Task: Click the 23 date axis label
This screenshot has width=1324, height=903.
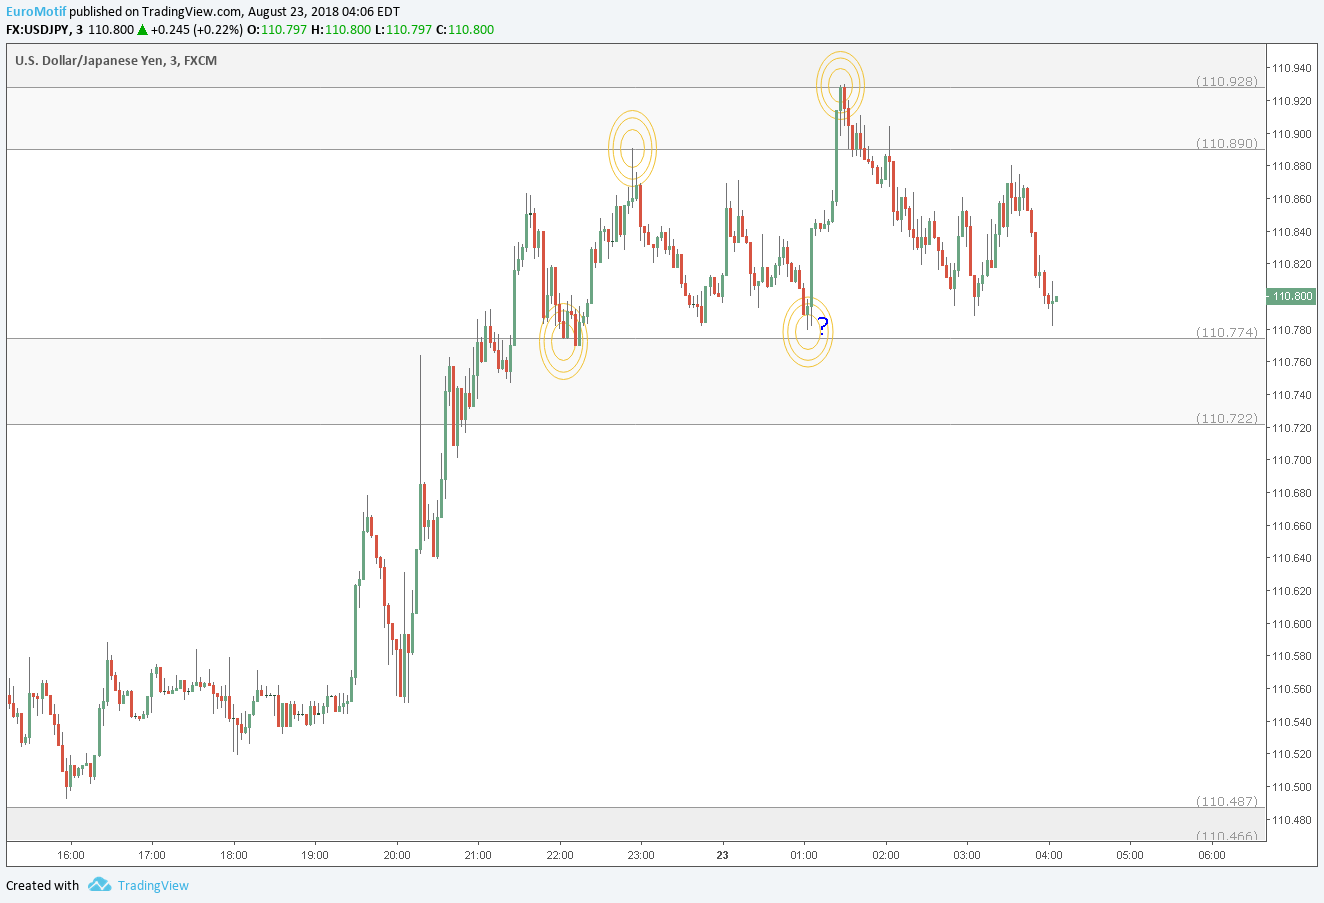Action: tap(723, 855)
